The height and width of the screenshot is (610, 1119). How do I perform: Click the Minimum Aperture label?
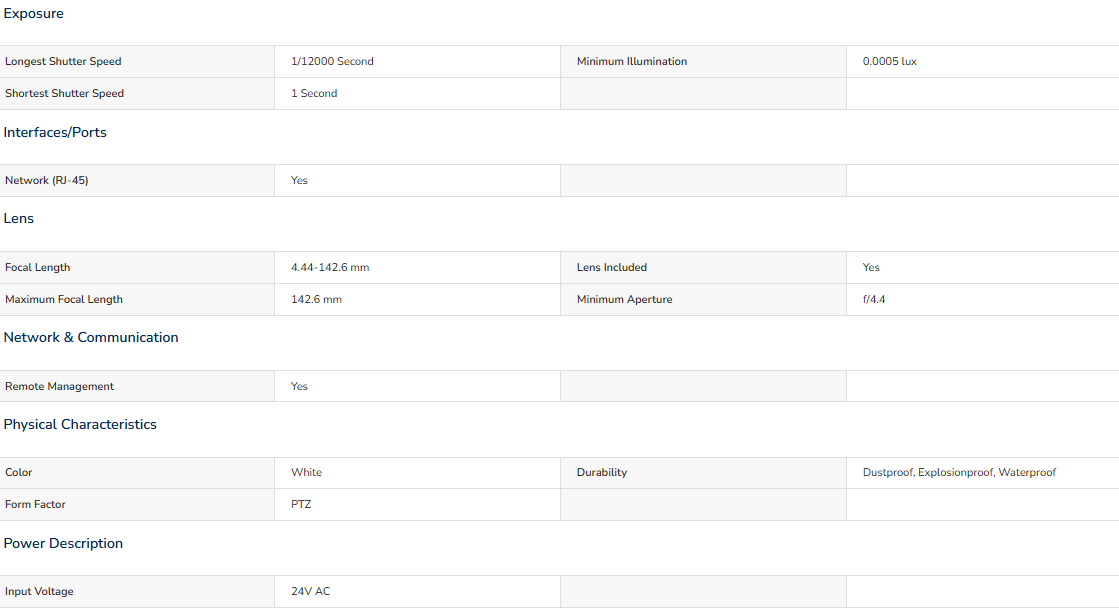(625, 299)
